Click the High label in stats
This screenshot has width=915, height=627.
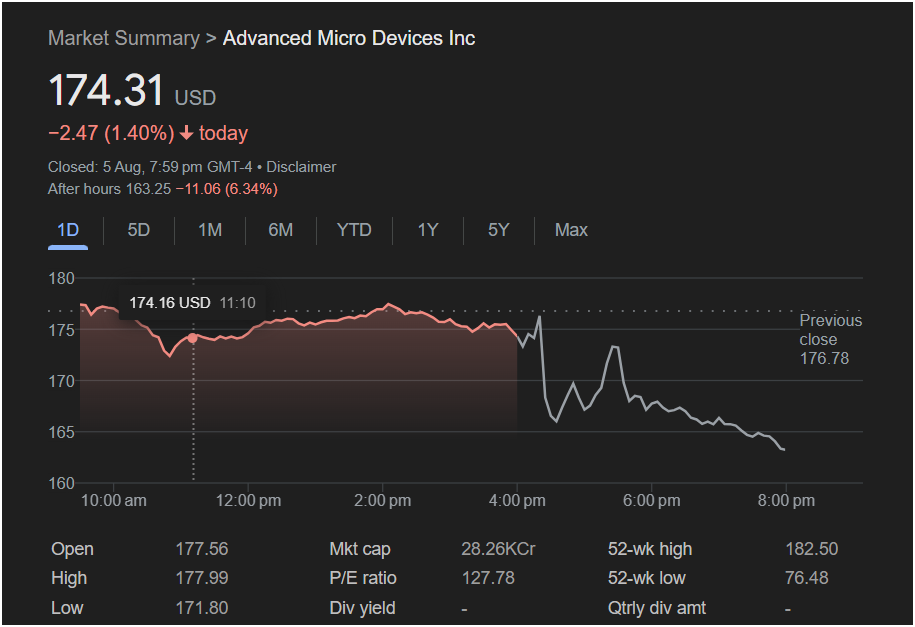pos(69,578)
